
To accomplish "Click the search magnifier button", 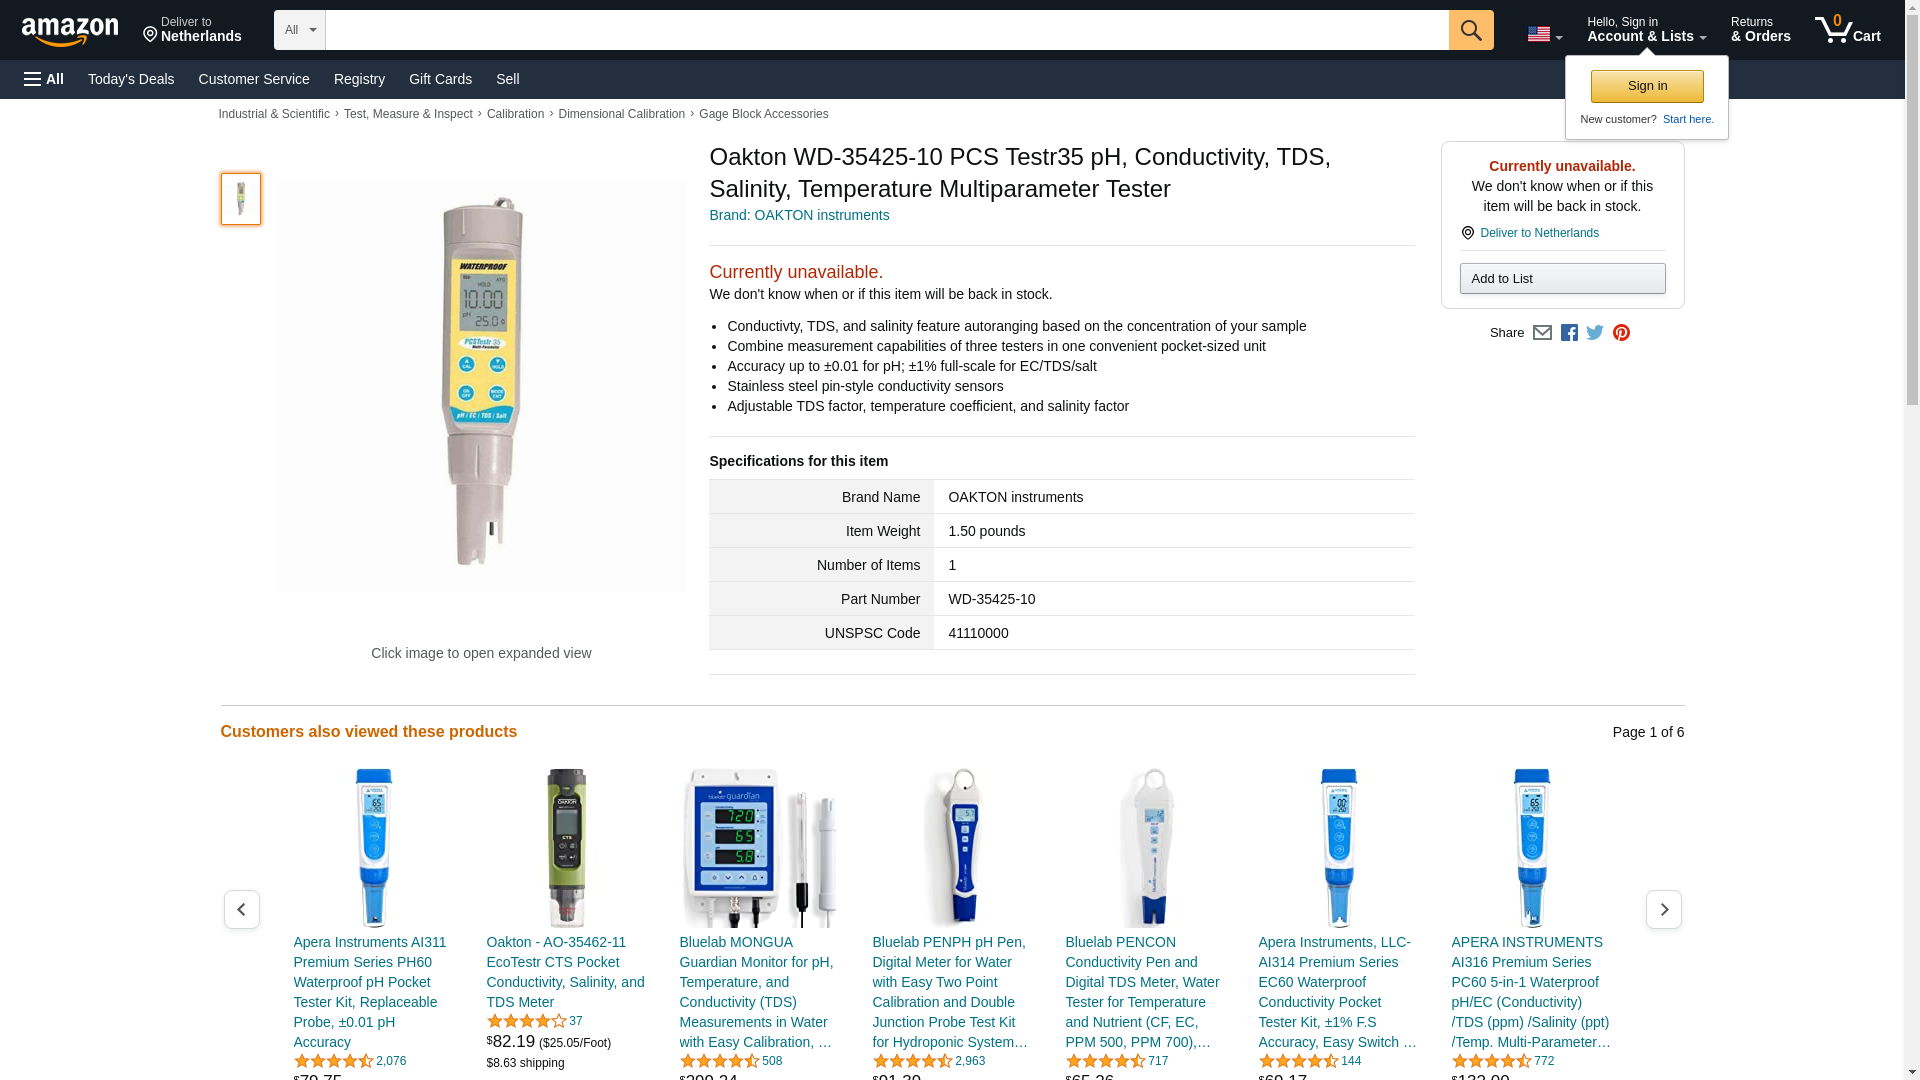I will (x=1471, y=30).
